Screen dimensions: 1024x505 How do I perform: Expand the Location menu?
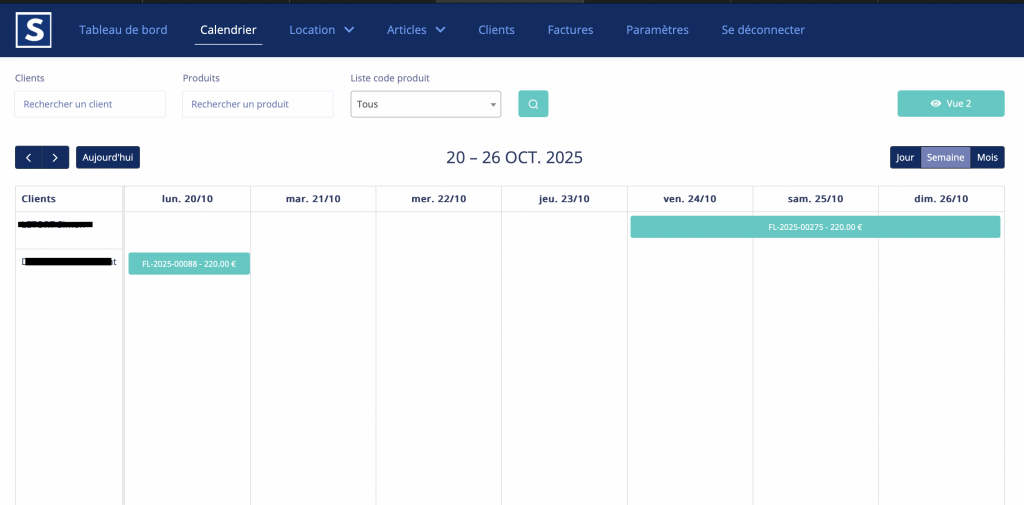[x=321, y=30]
